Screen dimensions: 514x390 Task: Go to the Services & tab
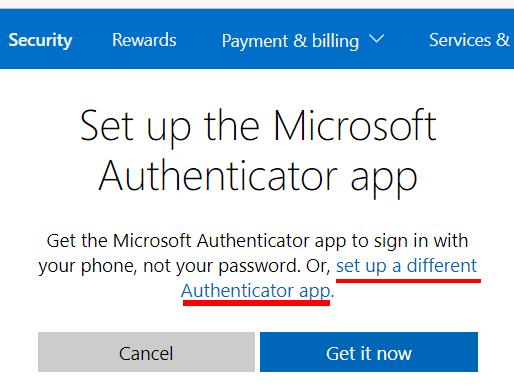tap(469, 40)
